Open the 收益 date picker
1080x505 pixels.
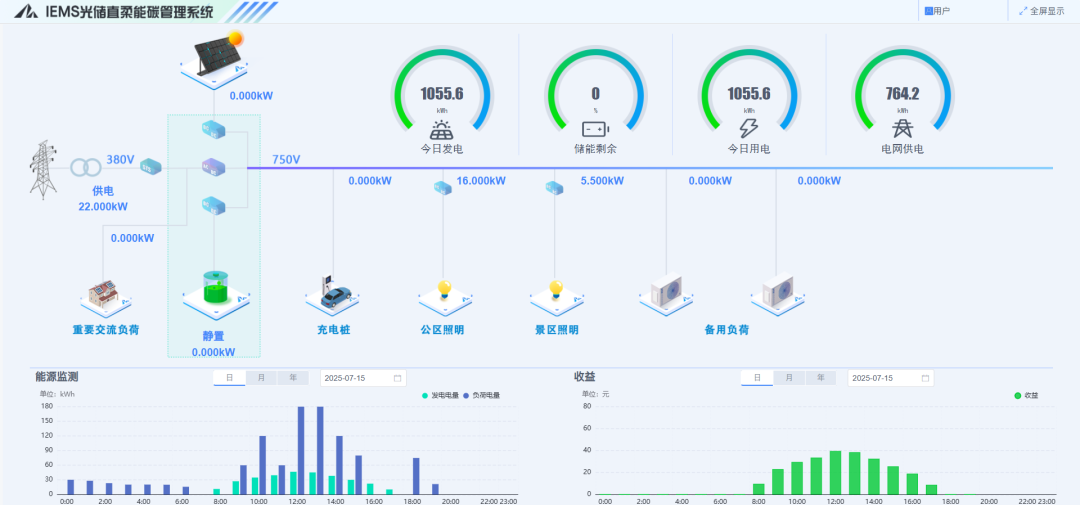tap(890, 378)
